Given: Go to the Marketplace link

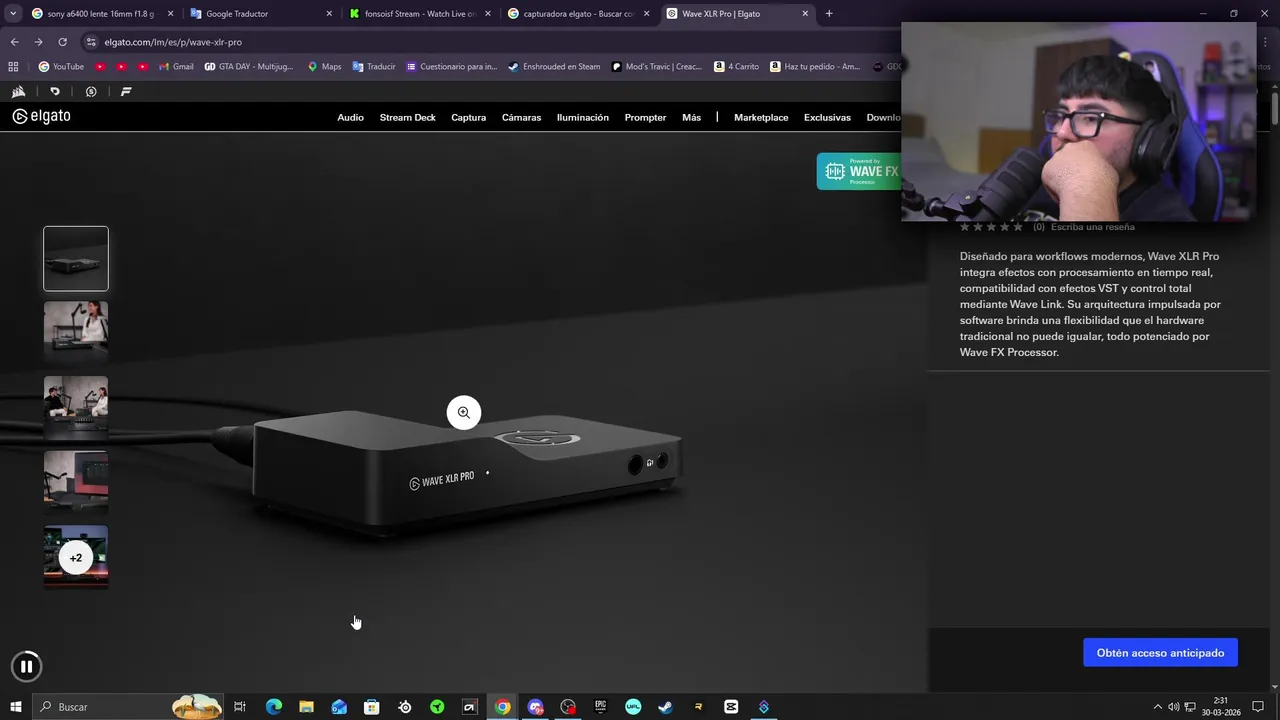Looking at the screenshot, I should coord(761,117).
